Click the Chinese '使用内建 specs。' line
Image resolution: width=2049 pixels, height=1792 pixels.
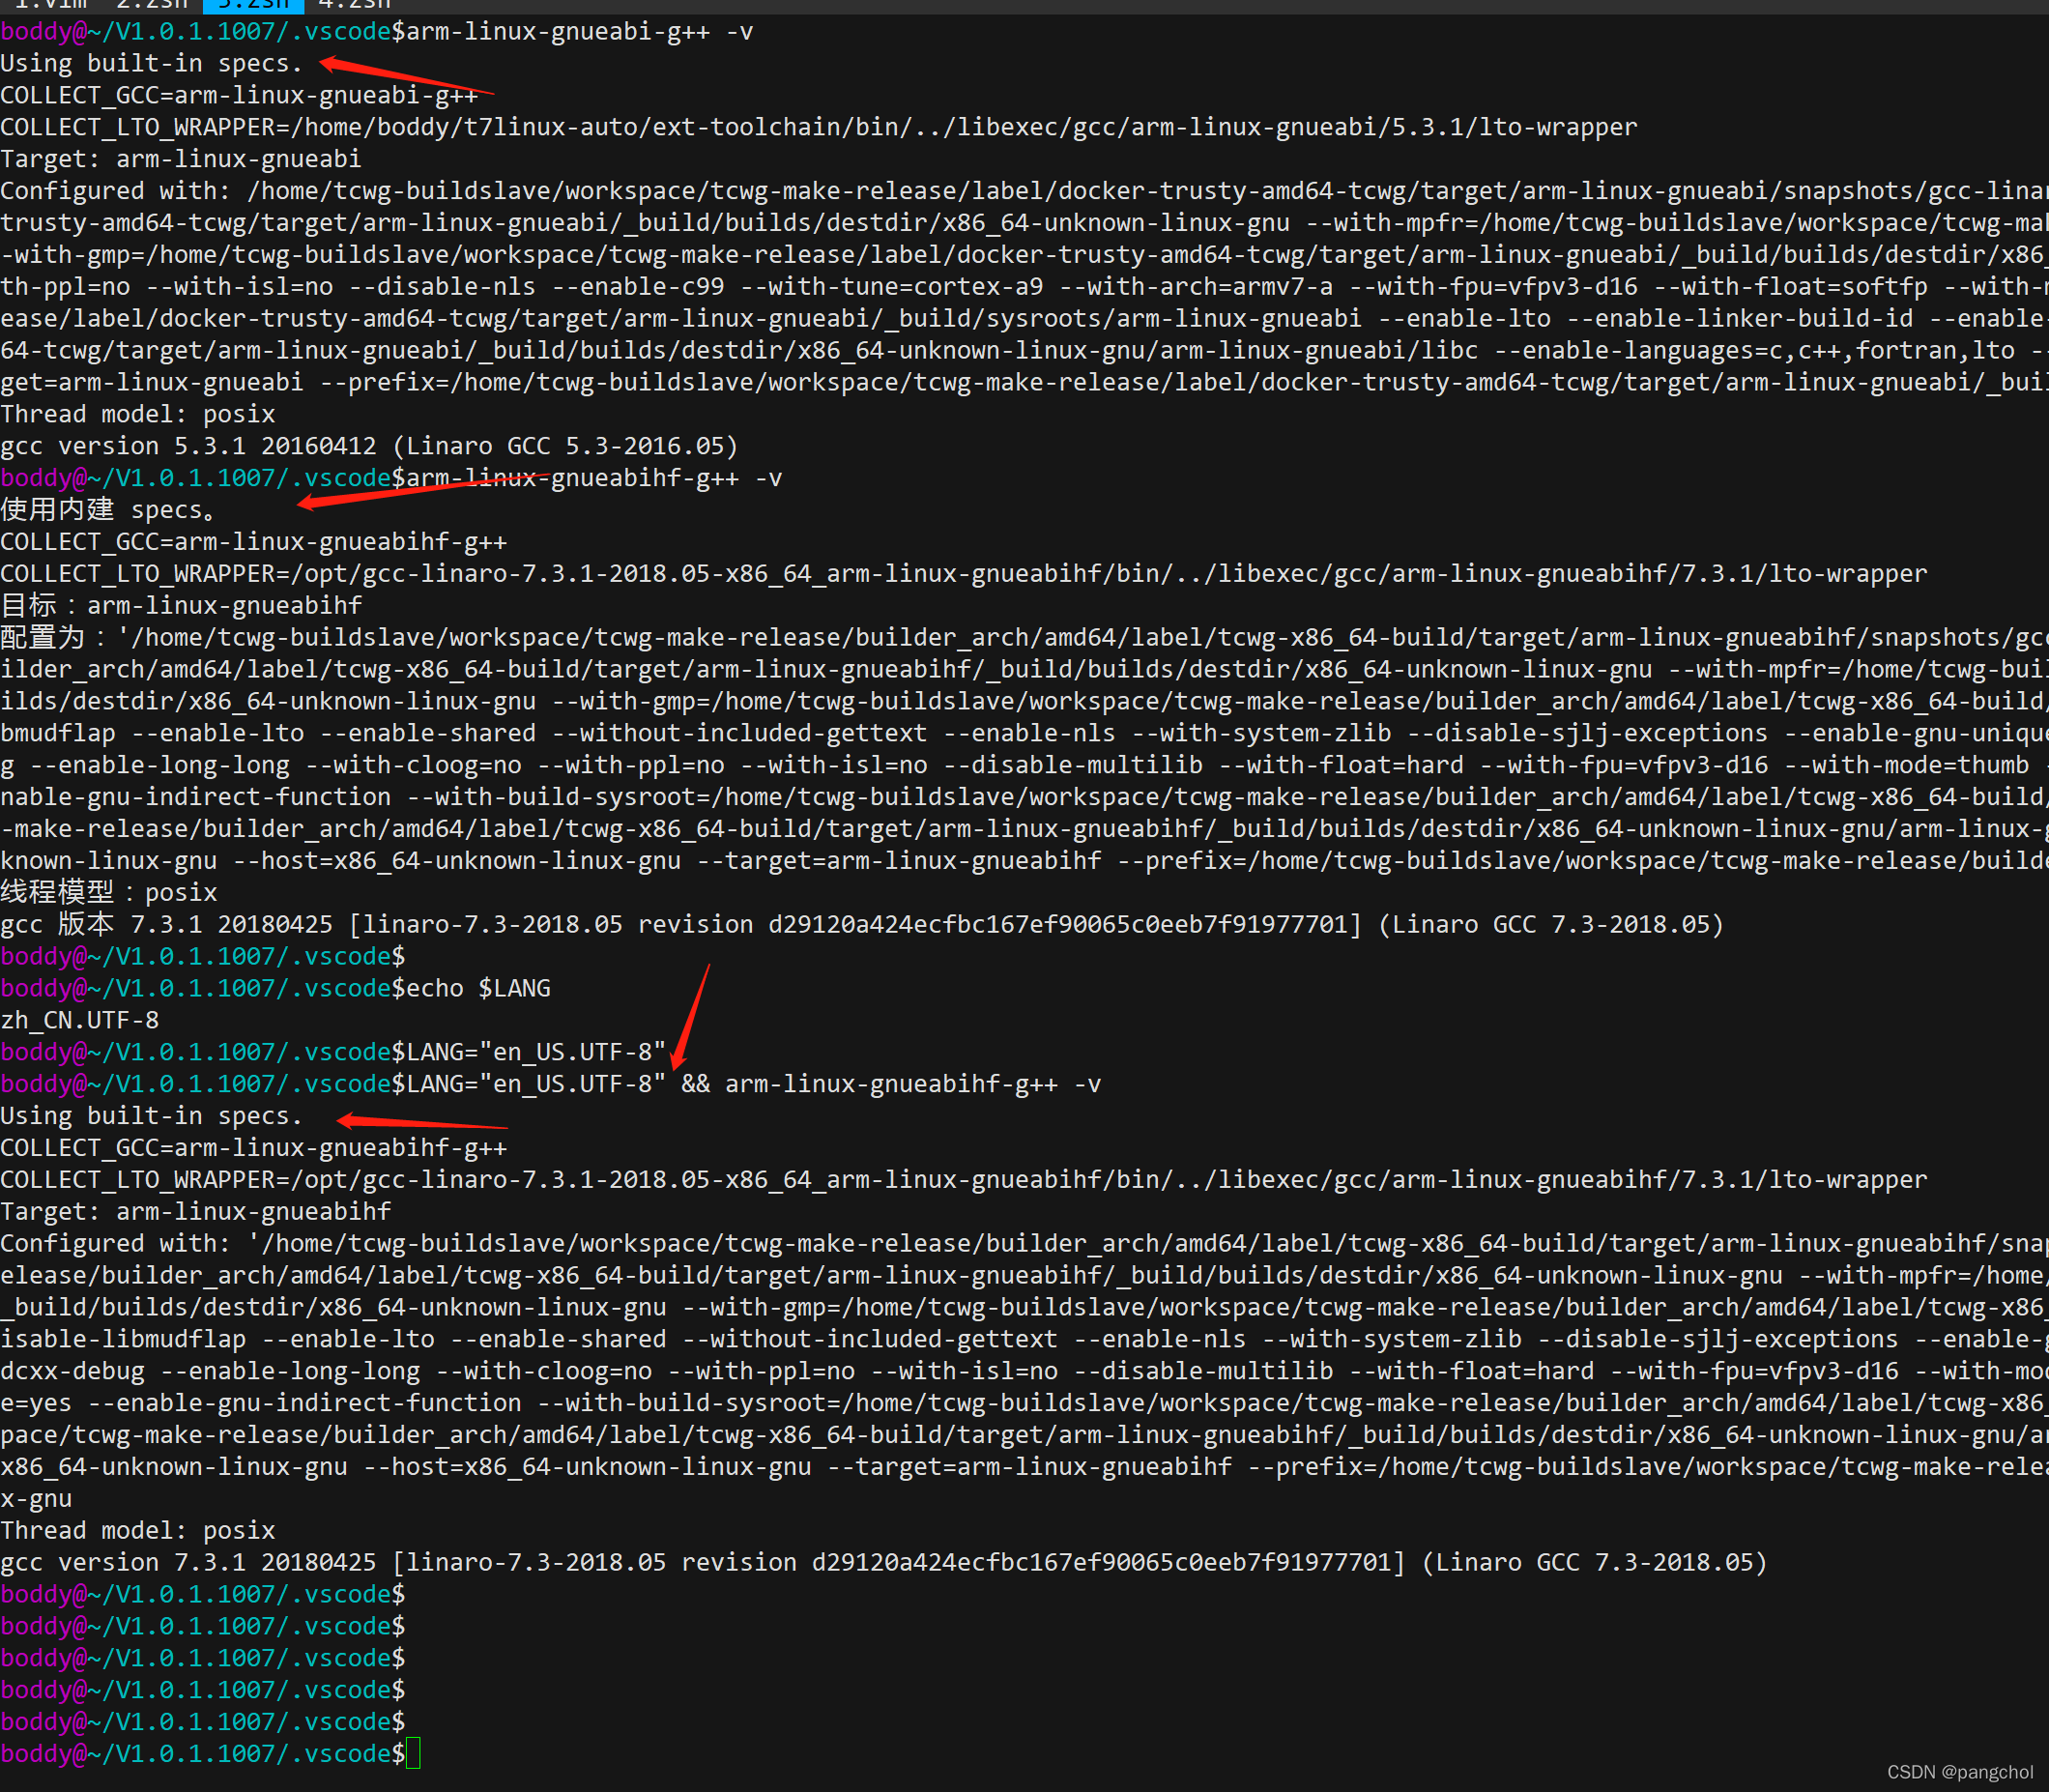[x=108, y=510]
